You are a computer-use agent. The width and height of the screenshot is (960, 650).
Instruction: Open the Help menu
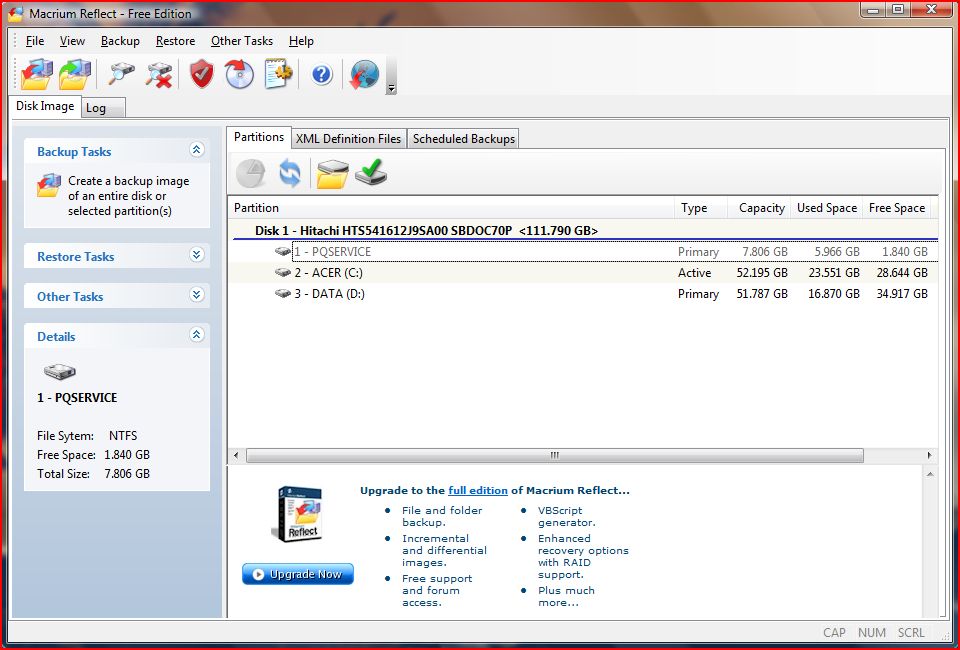tap(301, 41)
